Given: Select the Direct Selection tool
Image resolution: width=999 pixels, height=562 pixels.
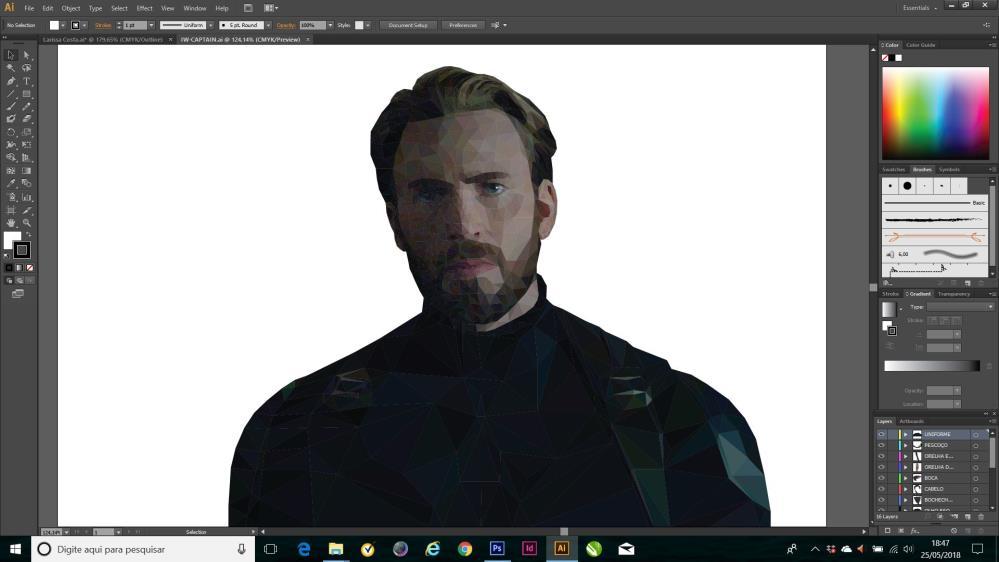Looking at the screenshot, I should (27, 55).
